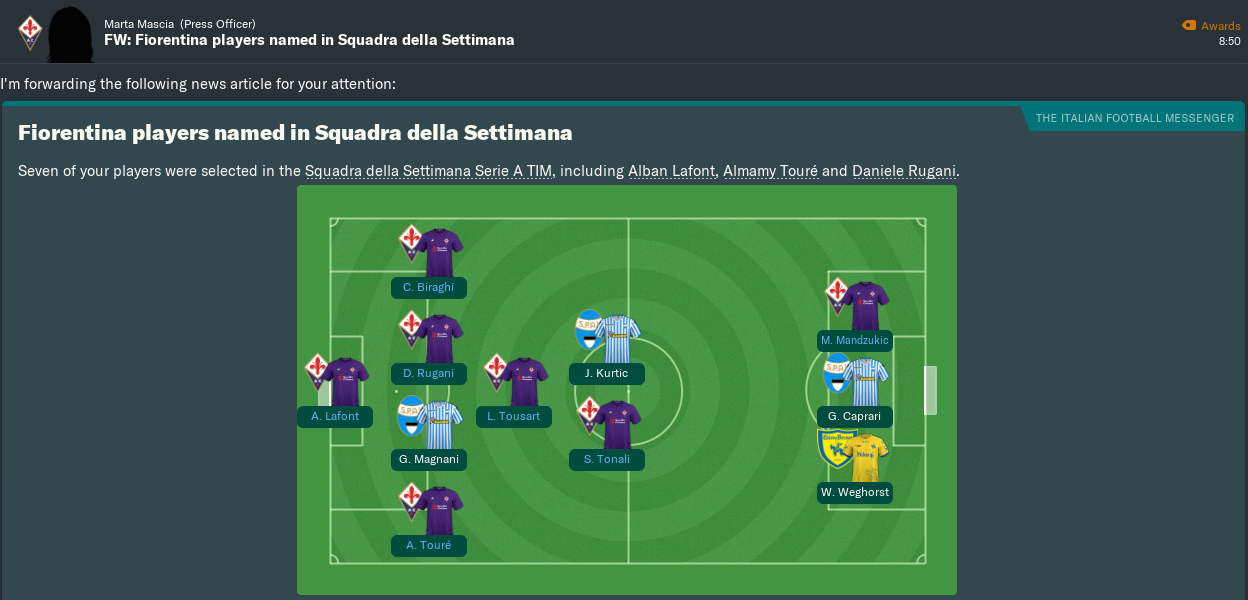The height and width of the screenshot is (600, 1248).
Task: Select the G. Caprari name label
Action: pos(854,416)
